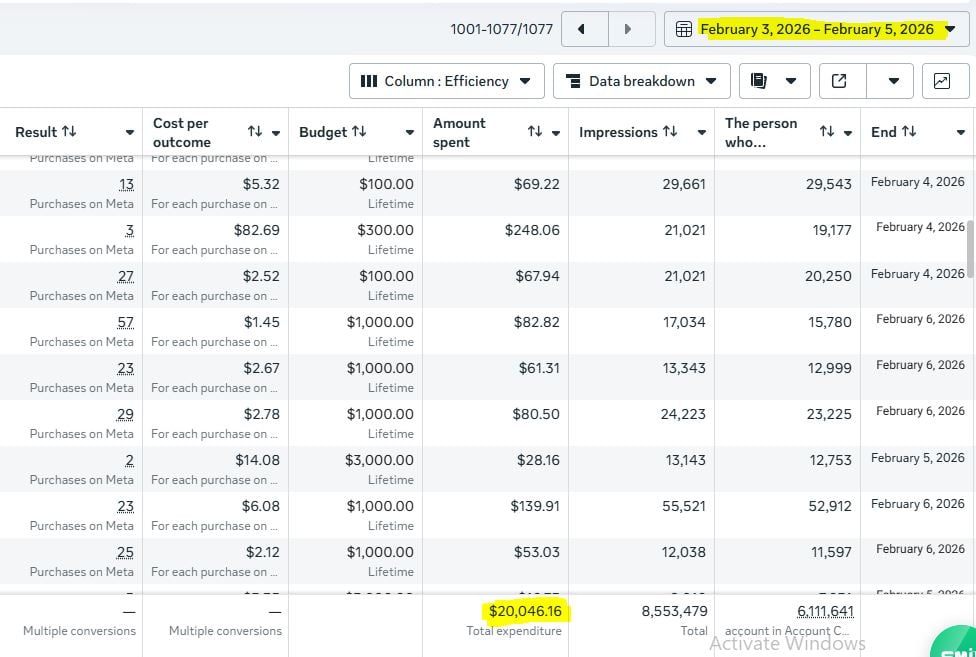Image resolution: width=976 pixels, height=657 pixels.
Task: Open 'The person who...' column menu arrow
Action: tap(848, 133)
